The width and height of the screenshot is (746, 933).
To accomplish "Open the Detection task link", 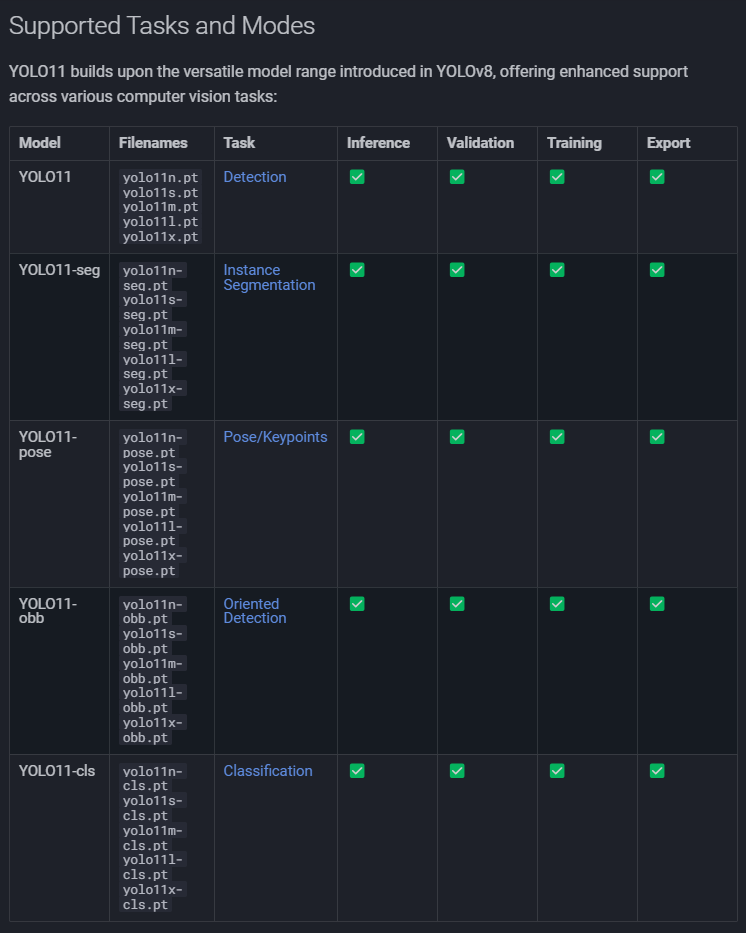I will point(255,177).
